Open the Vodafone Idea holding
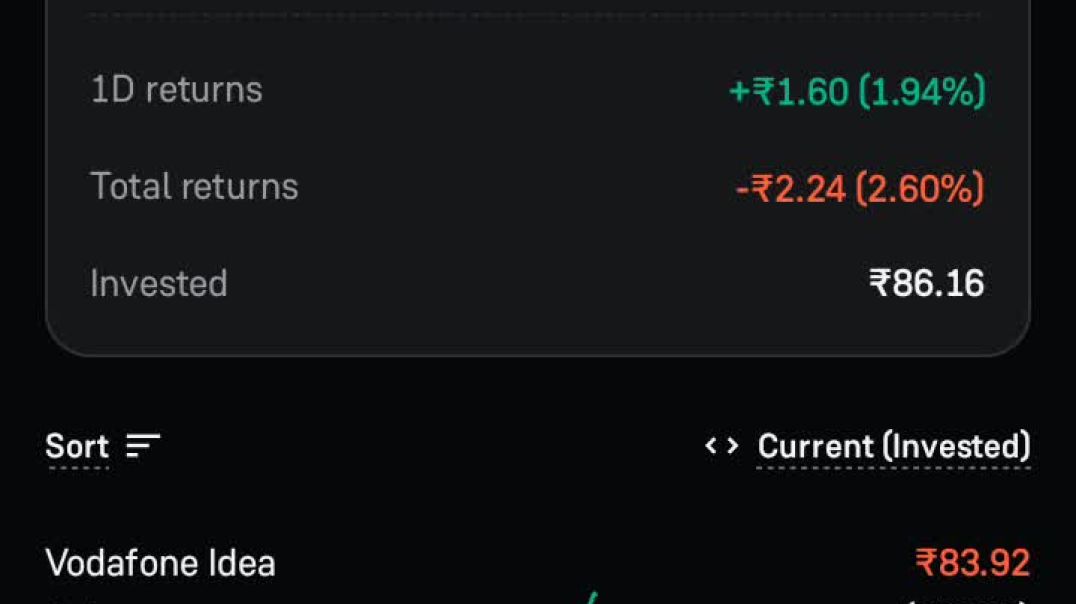The height and width of the screenshot is (604, 1076). tap(160, 562)
